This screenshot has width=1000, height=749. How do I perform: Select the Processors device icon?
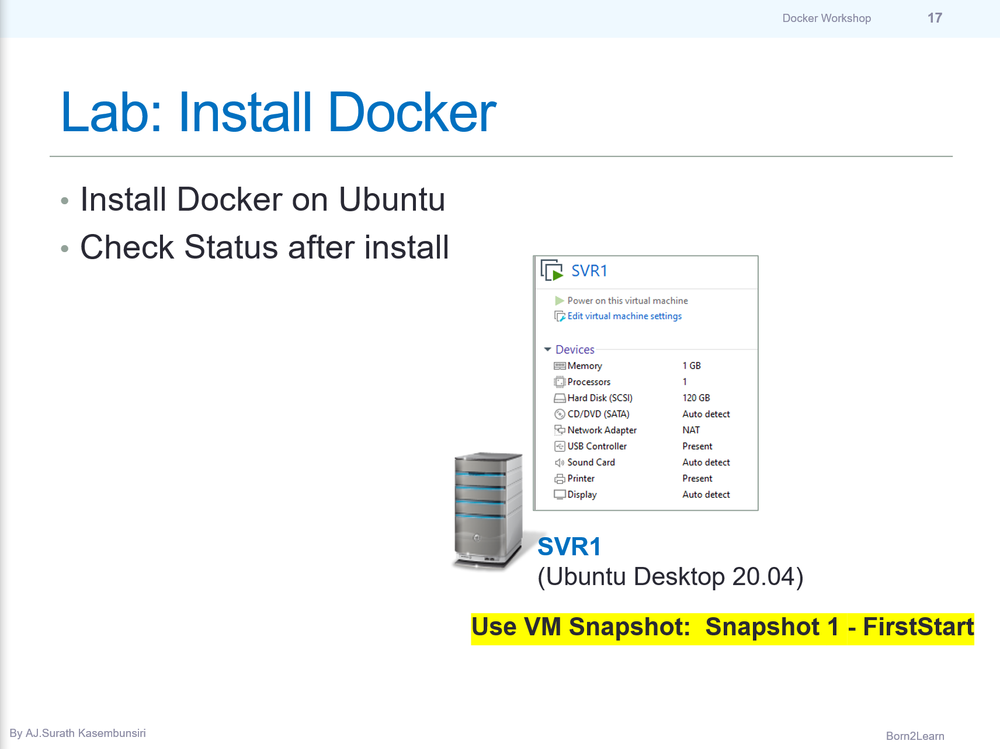pyautogui.click(x=560, y=382)
